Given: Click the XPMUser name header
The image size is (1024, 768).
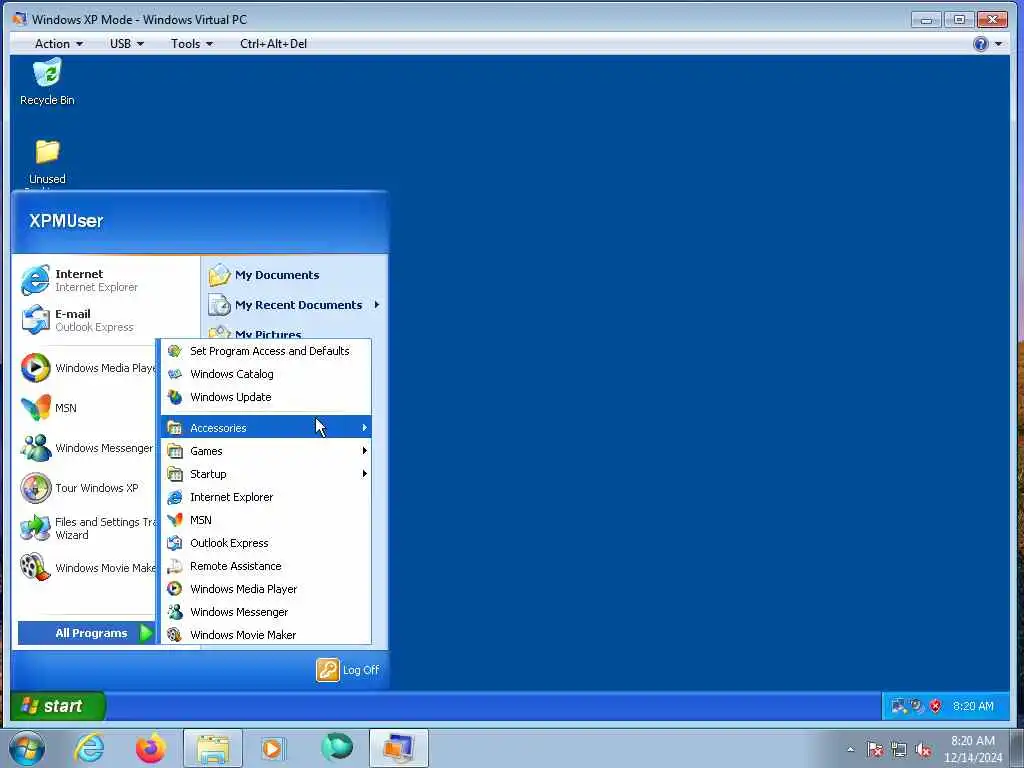Looking at the screenshot, I should [66, 221].
